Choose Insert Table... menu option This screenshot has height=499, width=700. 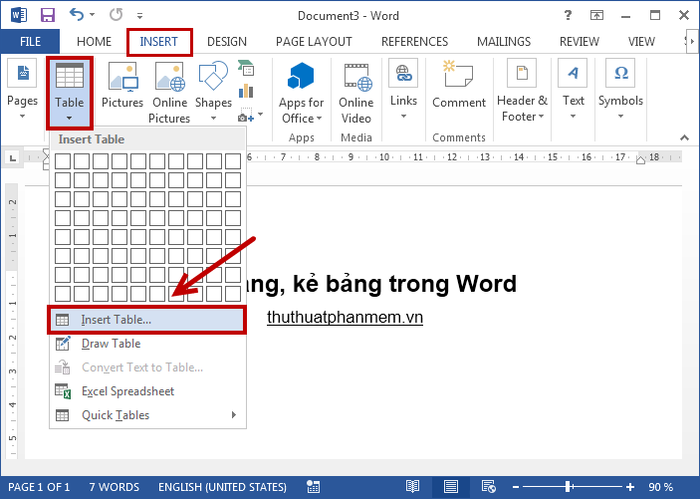[x=147, y=320]
